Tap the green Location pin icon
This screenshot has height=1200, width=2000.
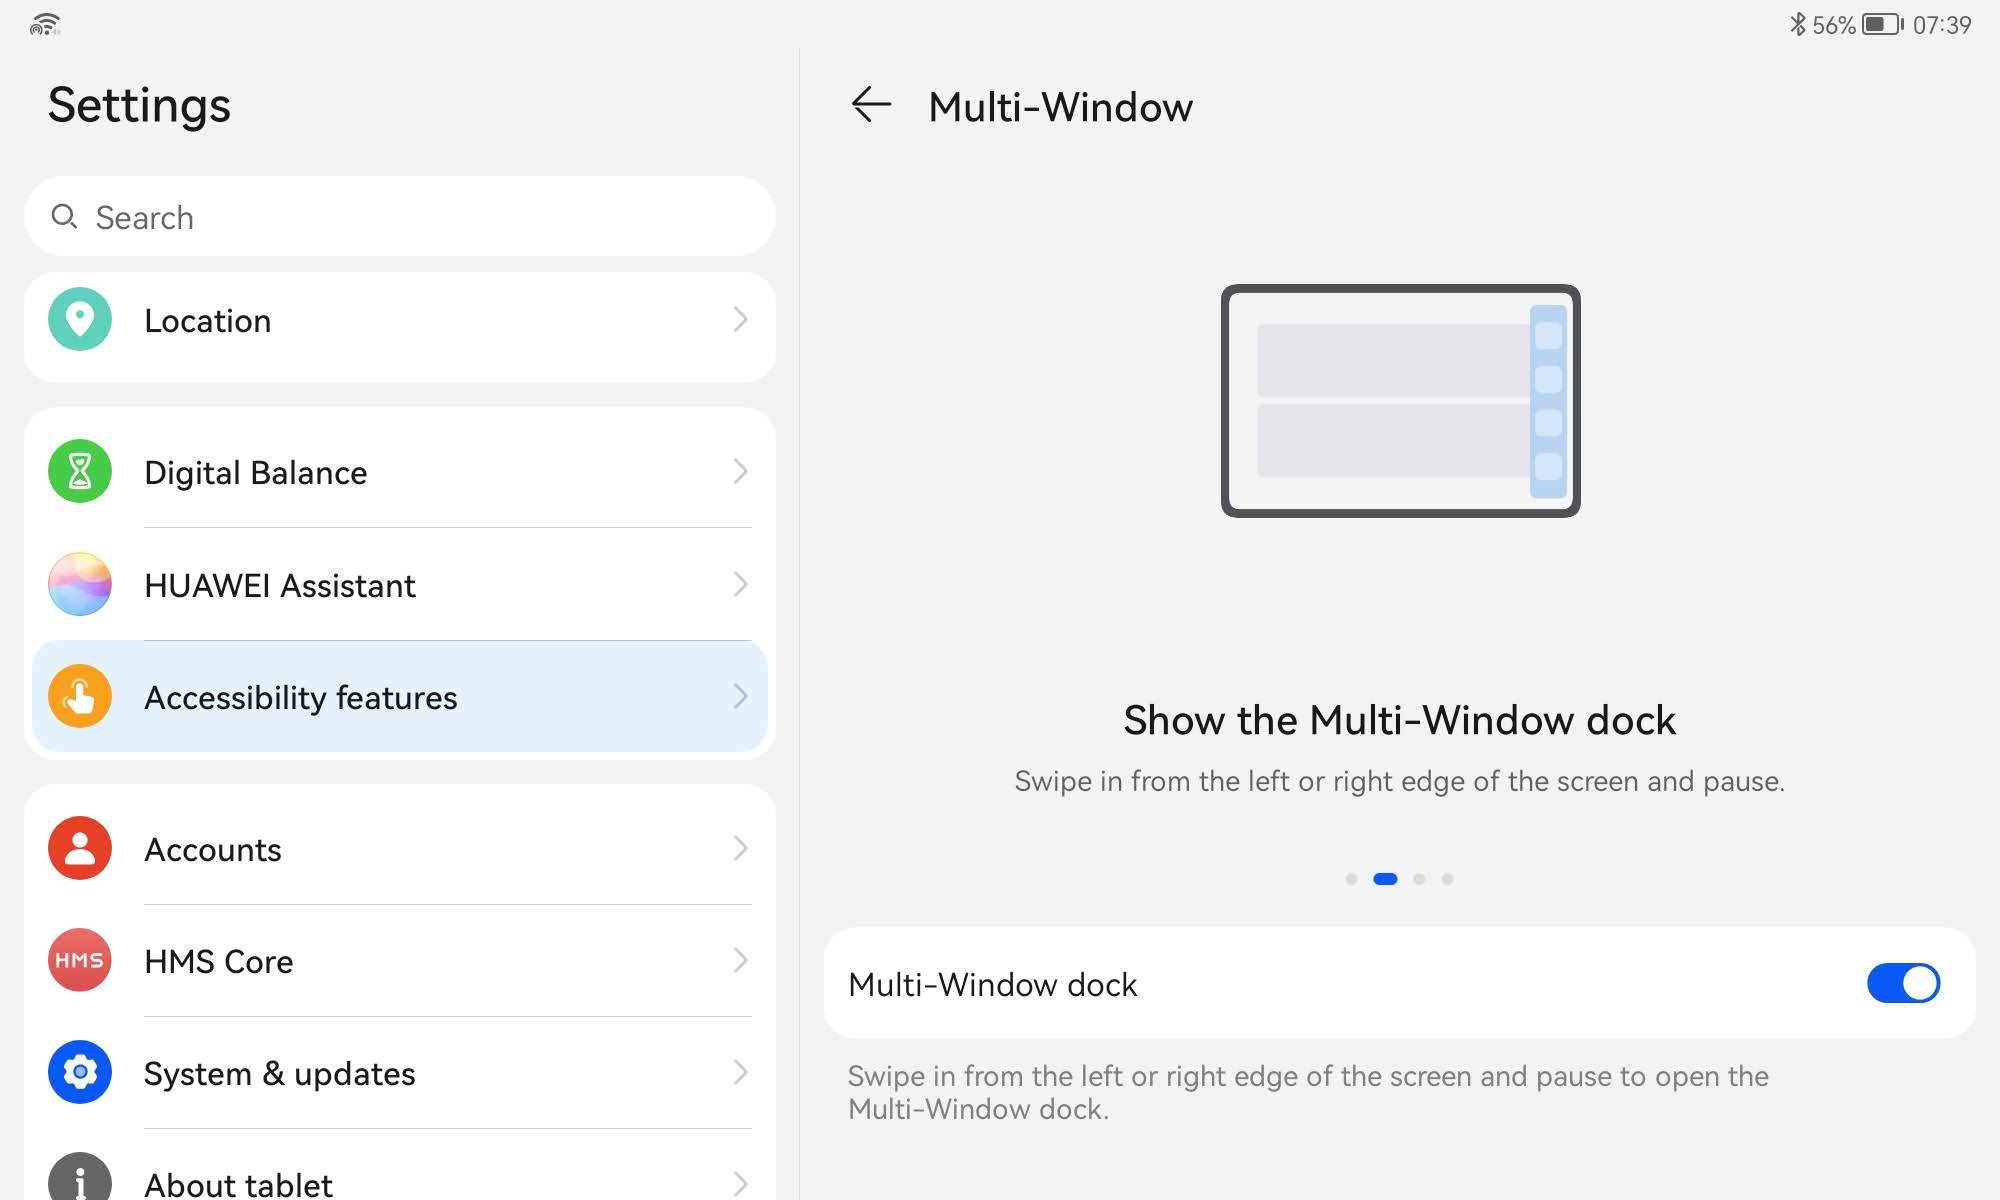click(x=80, y=320)
